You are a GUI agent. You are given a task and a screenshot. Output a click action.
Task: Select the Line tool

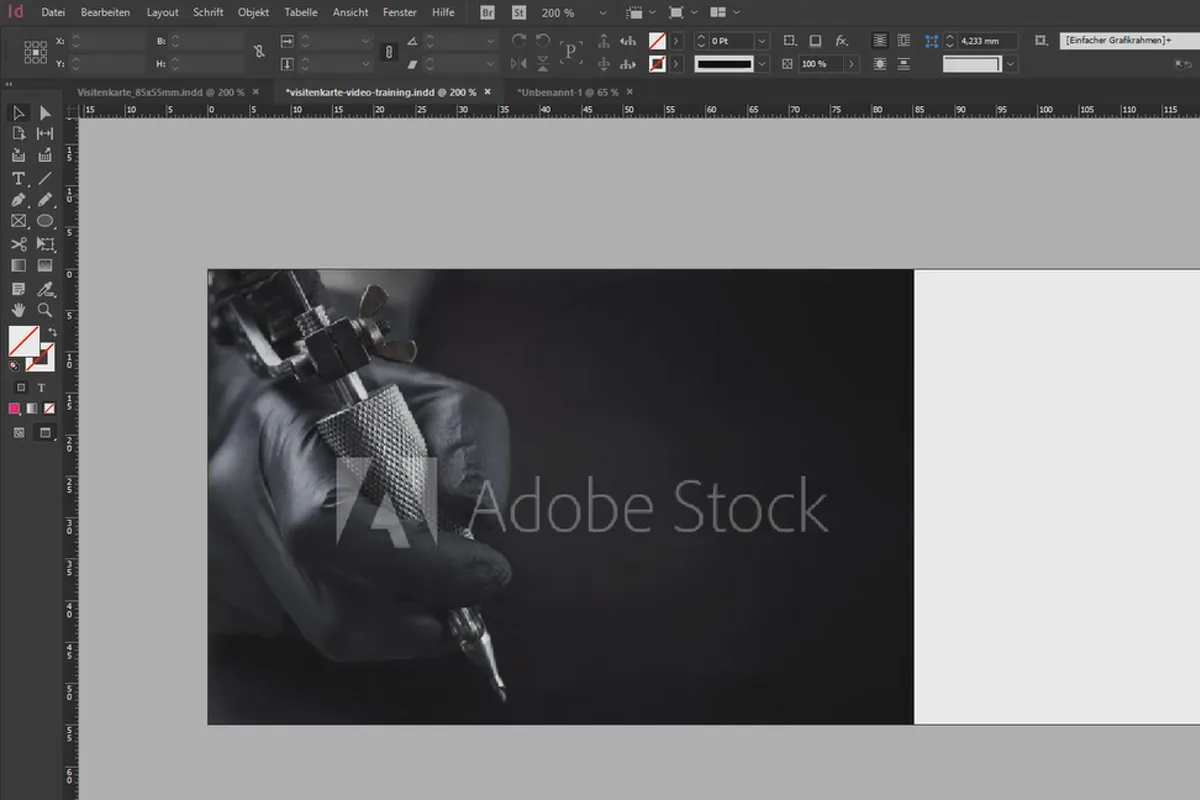[x=45, y=179]
